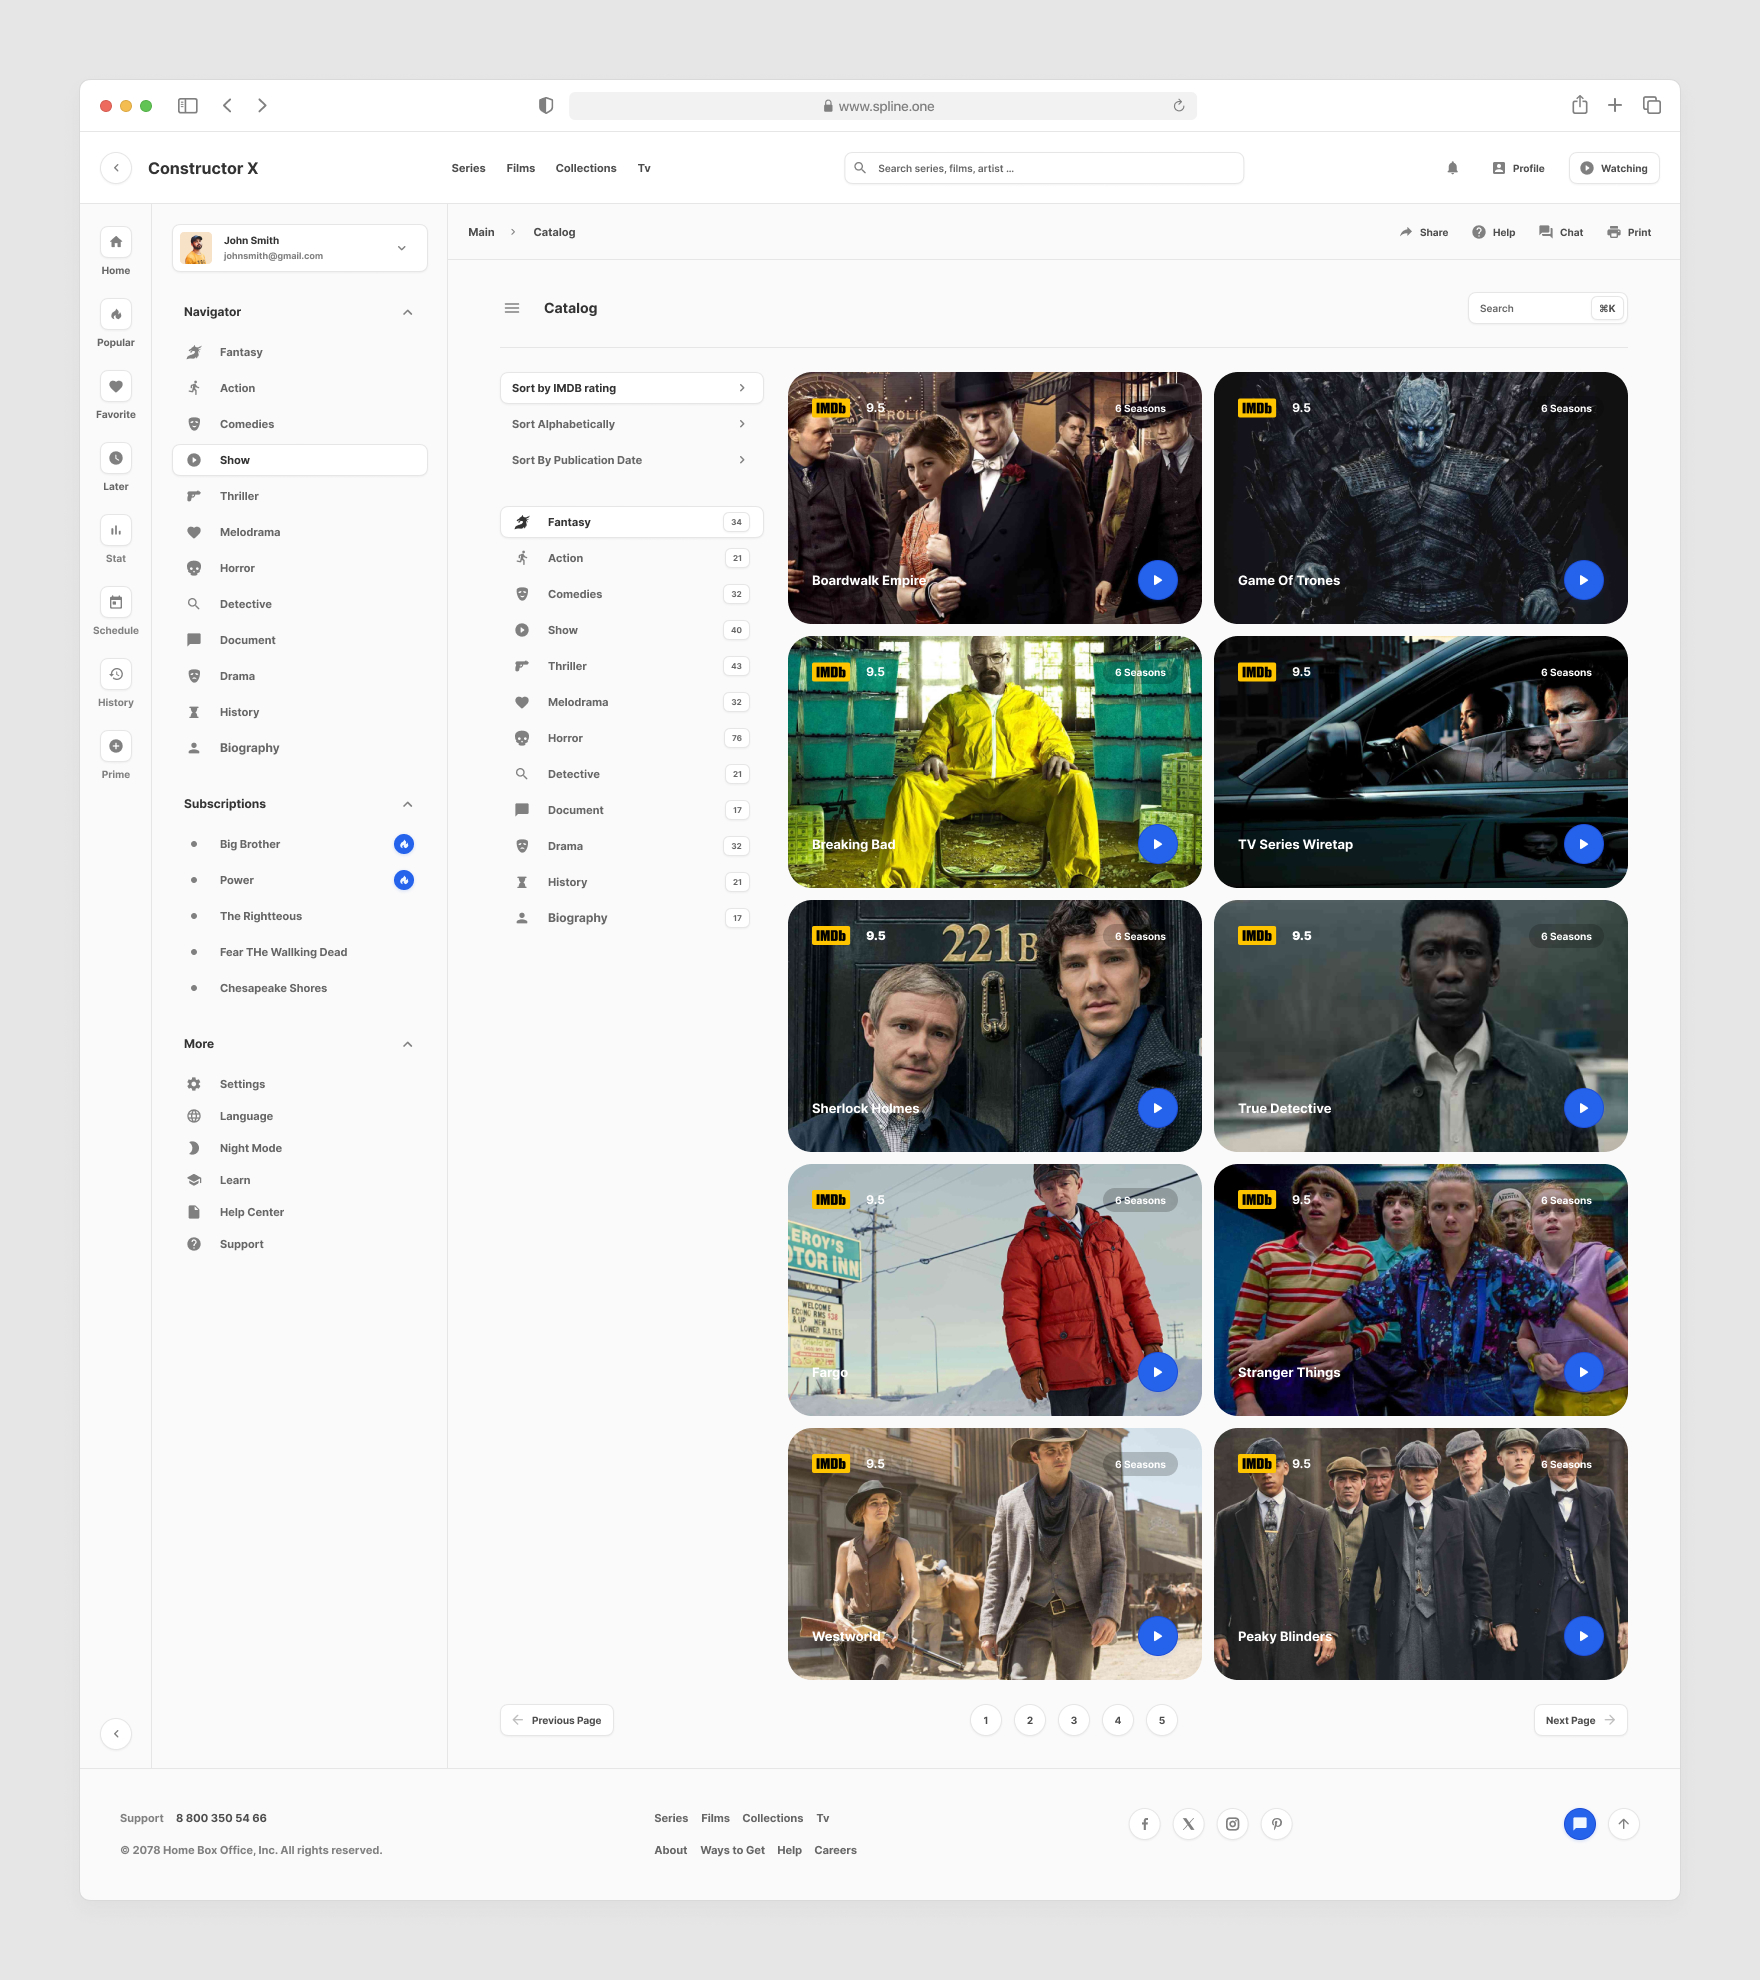This screenshot has width=1760, height=1980.
Task: Click the browser privacy shield icon
Action: tap(546, 105)
